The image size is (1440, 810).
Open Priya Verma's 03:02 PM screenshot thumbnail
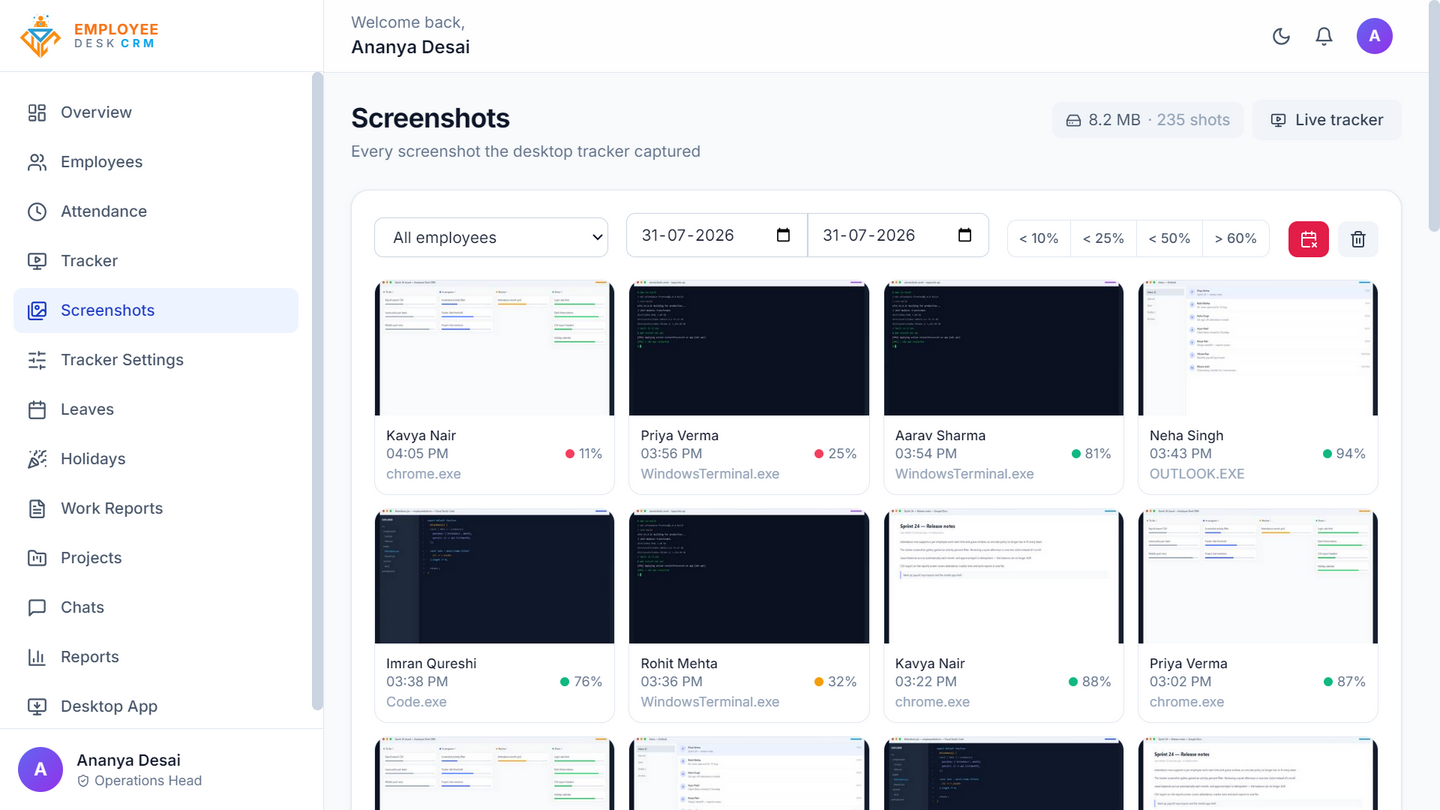(x=1258, y=576)
